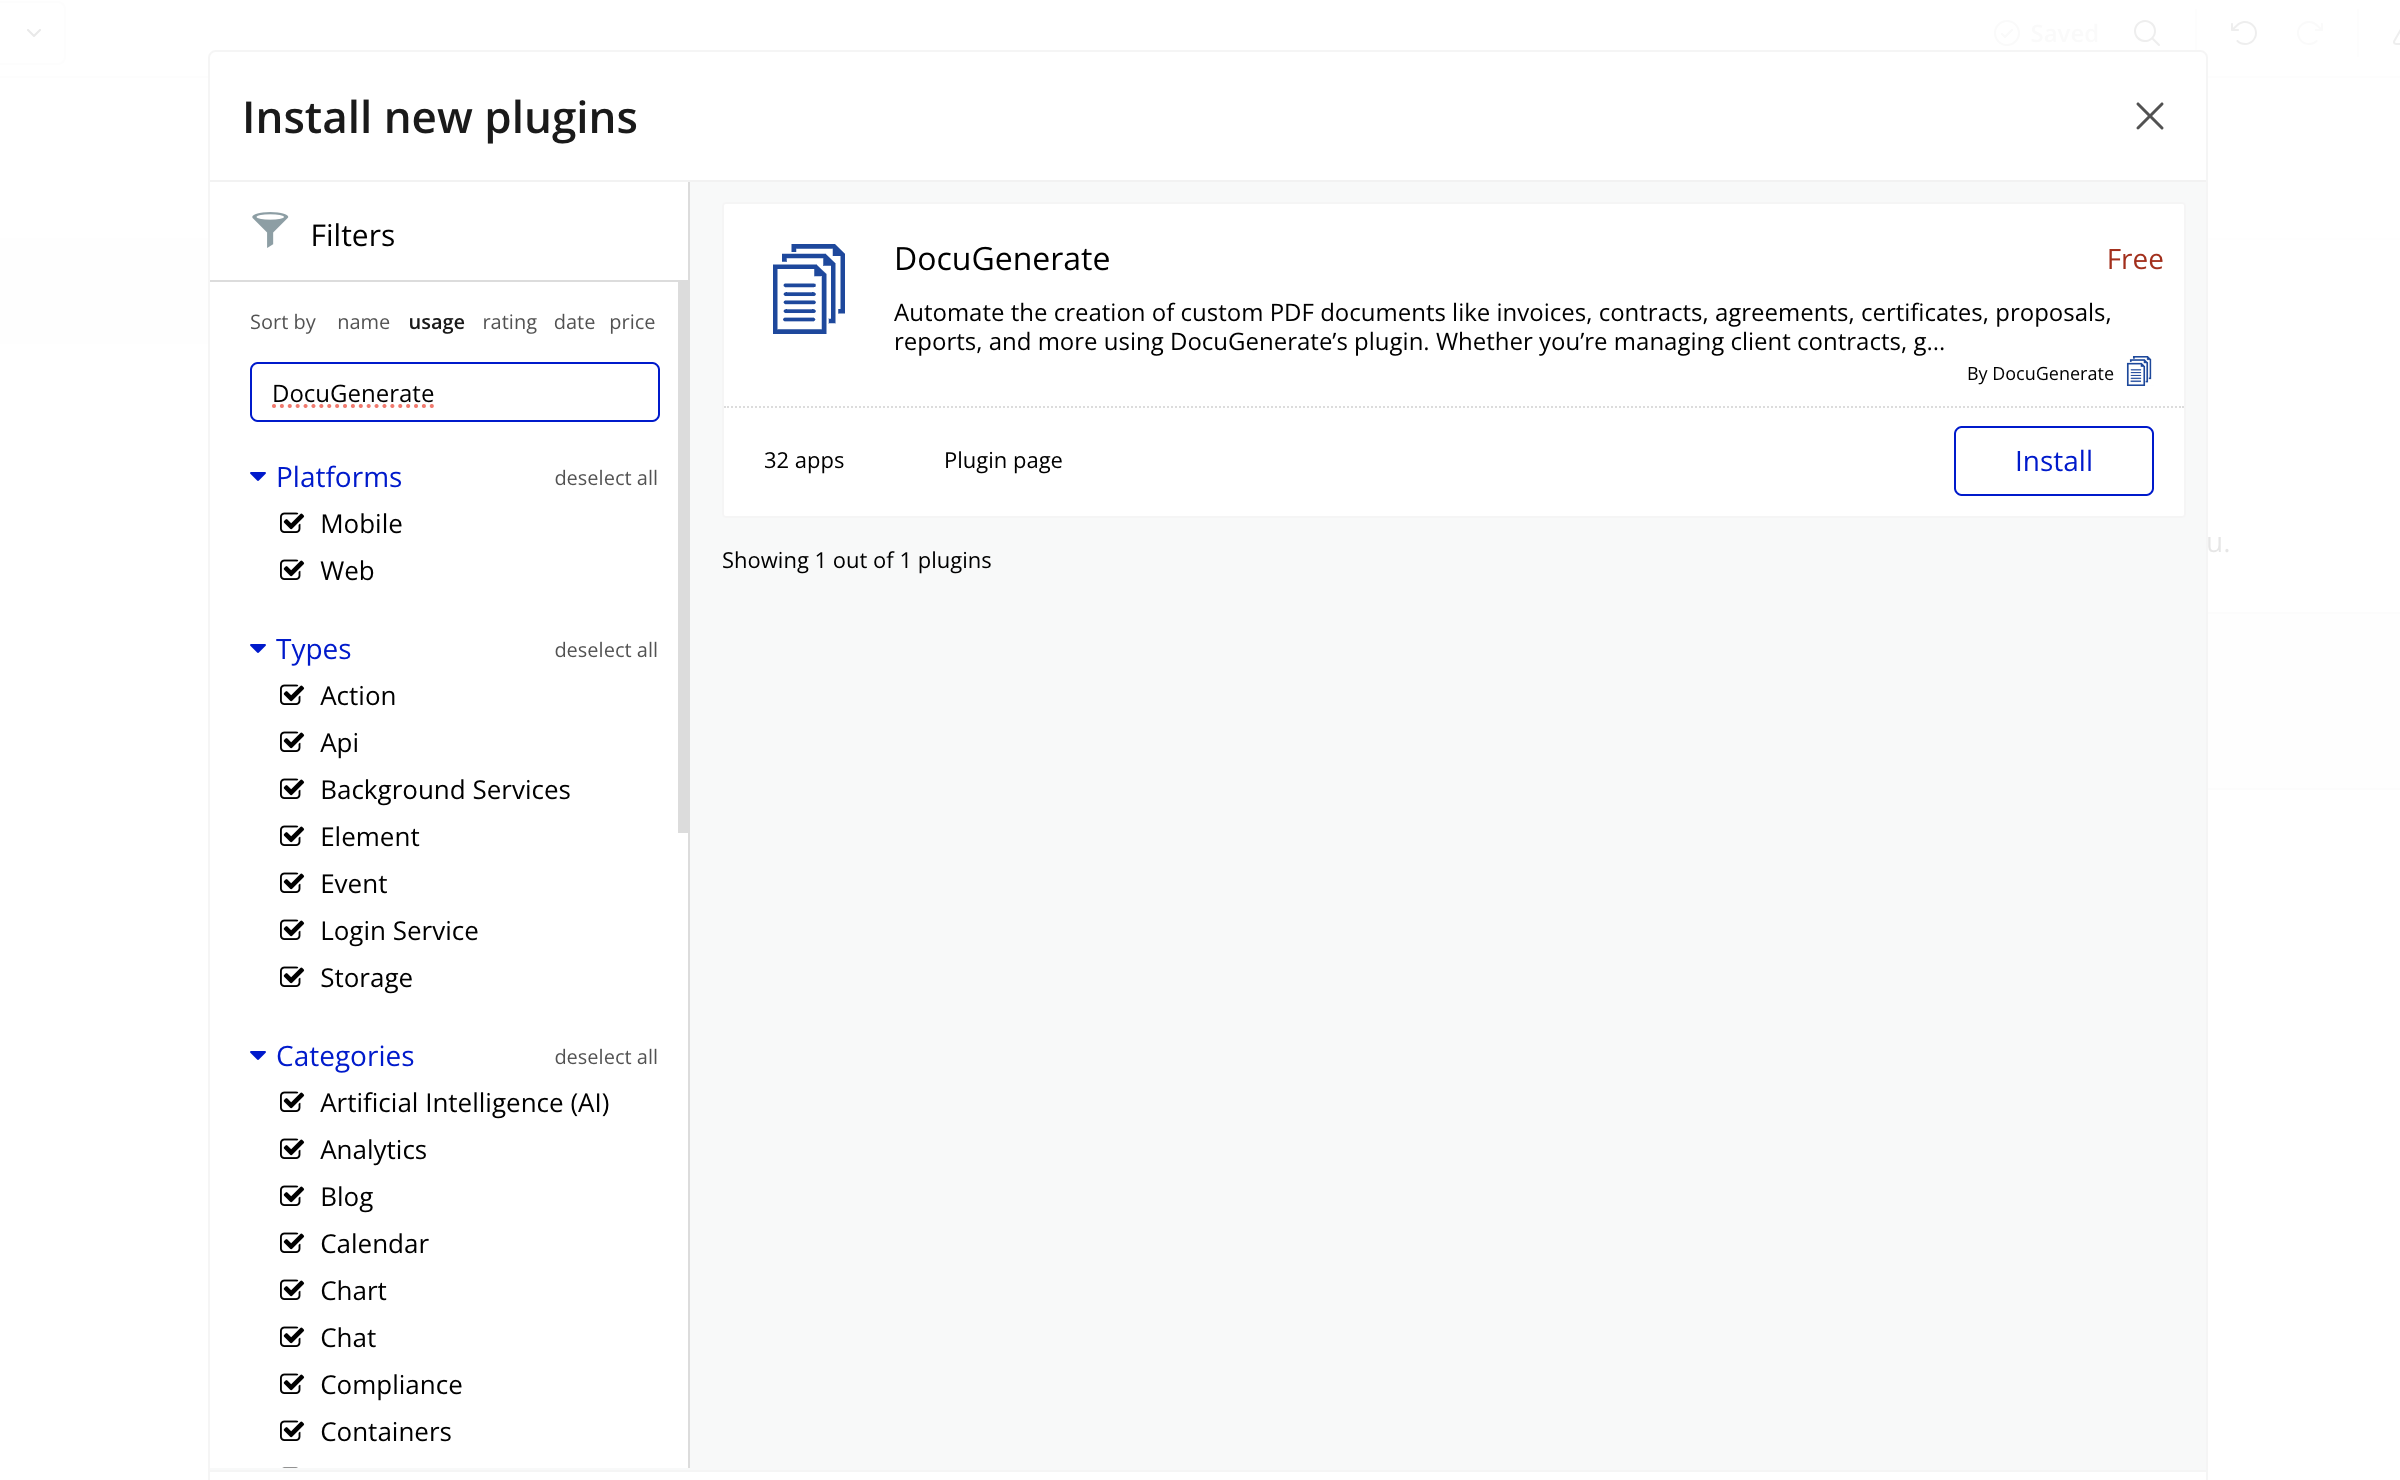2400x1480 pixels.
Task: Uncheck the Login Service checkbox
Action: 291,930
